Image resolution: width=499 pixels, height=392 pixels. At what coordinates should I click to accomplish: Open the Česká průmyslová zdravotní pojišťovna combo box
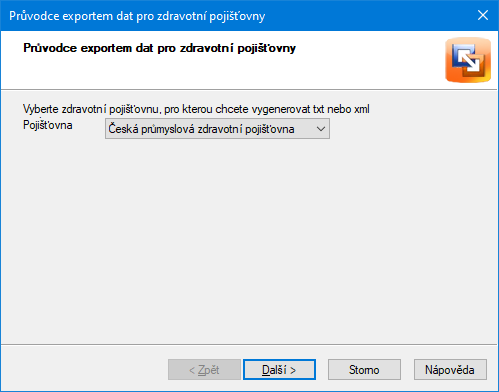[217, 129]
